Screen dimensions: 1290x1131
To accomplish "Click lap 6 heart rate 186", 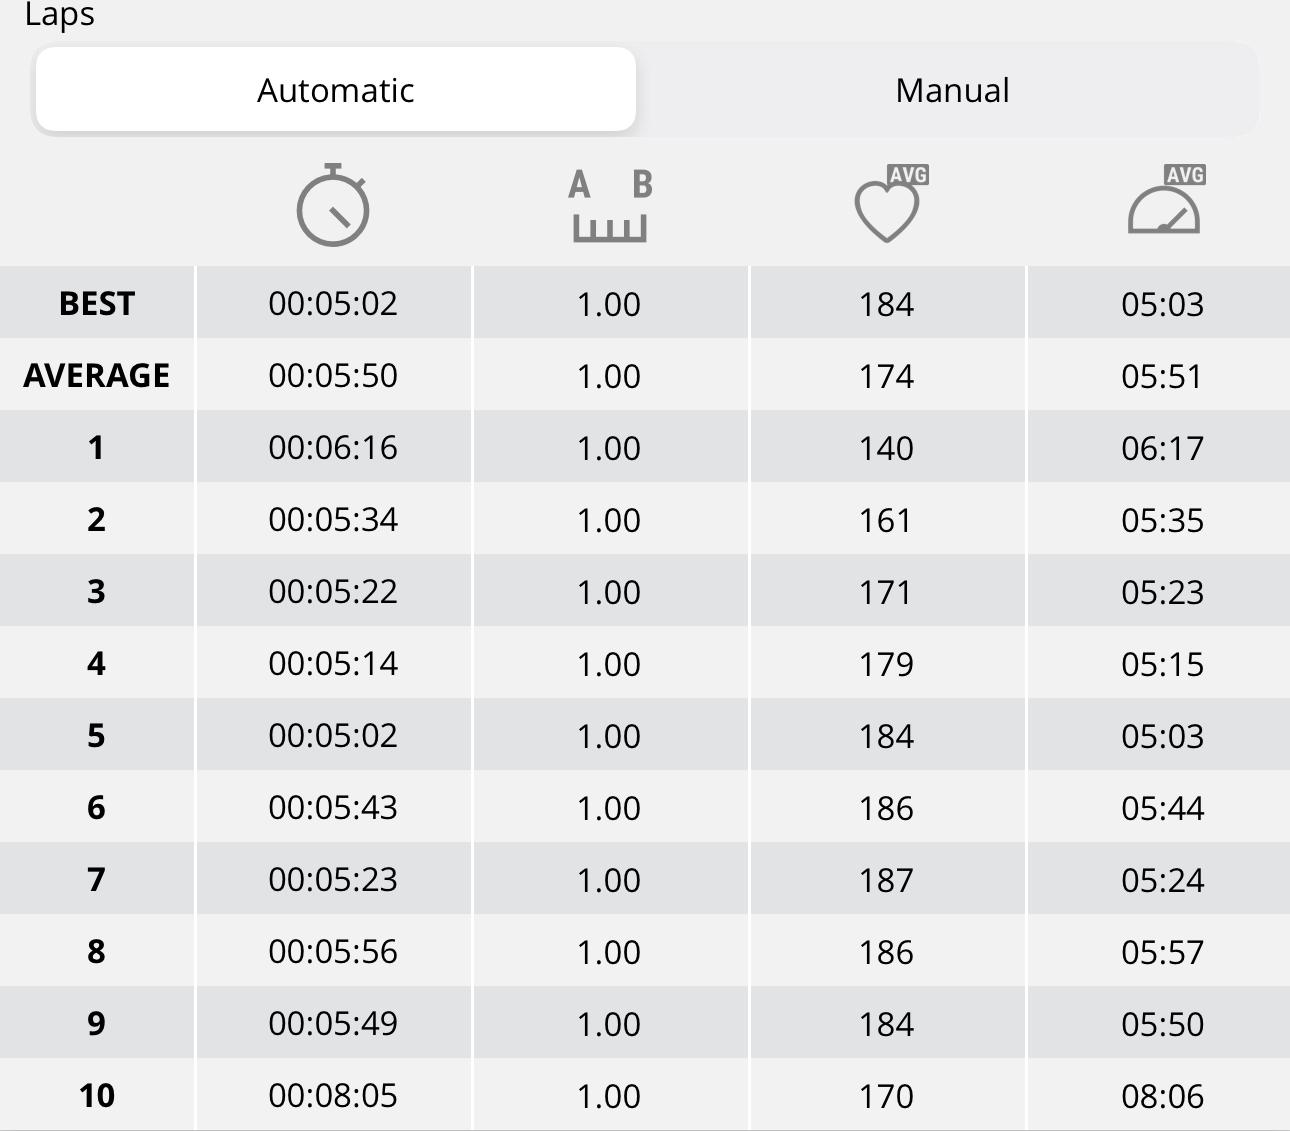I will (x=886, y=808).
